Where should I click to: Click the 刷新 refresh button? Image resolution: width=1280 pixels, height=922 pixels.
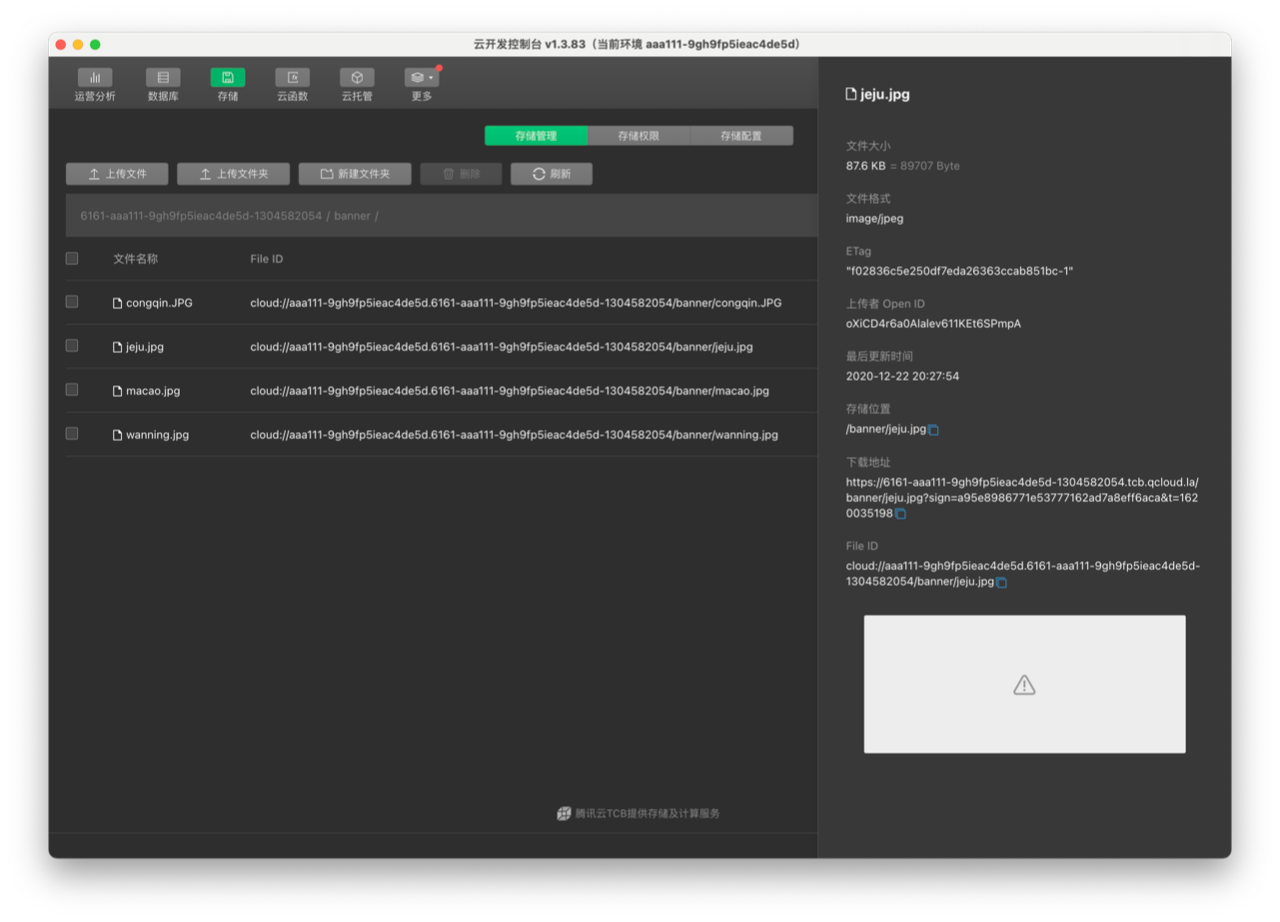[x=551, y=174]
